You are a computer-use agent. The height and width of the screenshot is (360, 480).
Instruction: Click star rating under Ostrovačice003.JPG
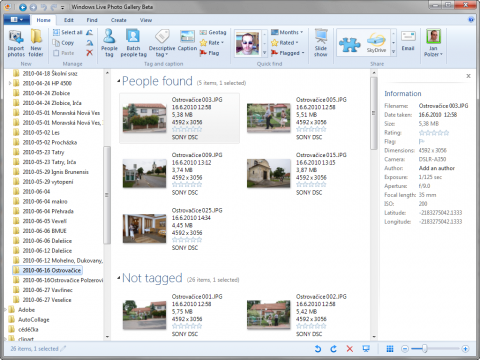pyautogui.click(x=187, y=129)
